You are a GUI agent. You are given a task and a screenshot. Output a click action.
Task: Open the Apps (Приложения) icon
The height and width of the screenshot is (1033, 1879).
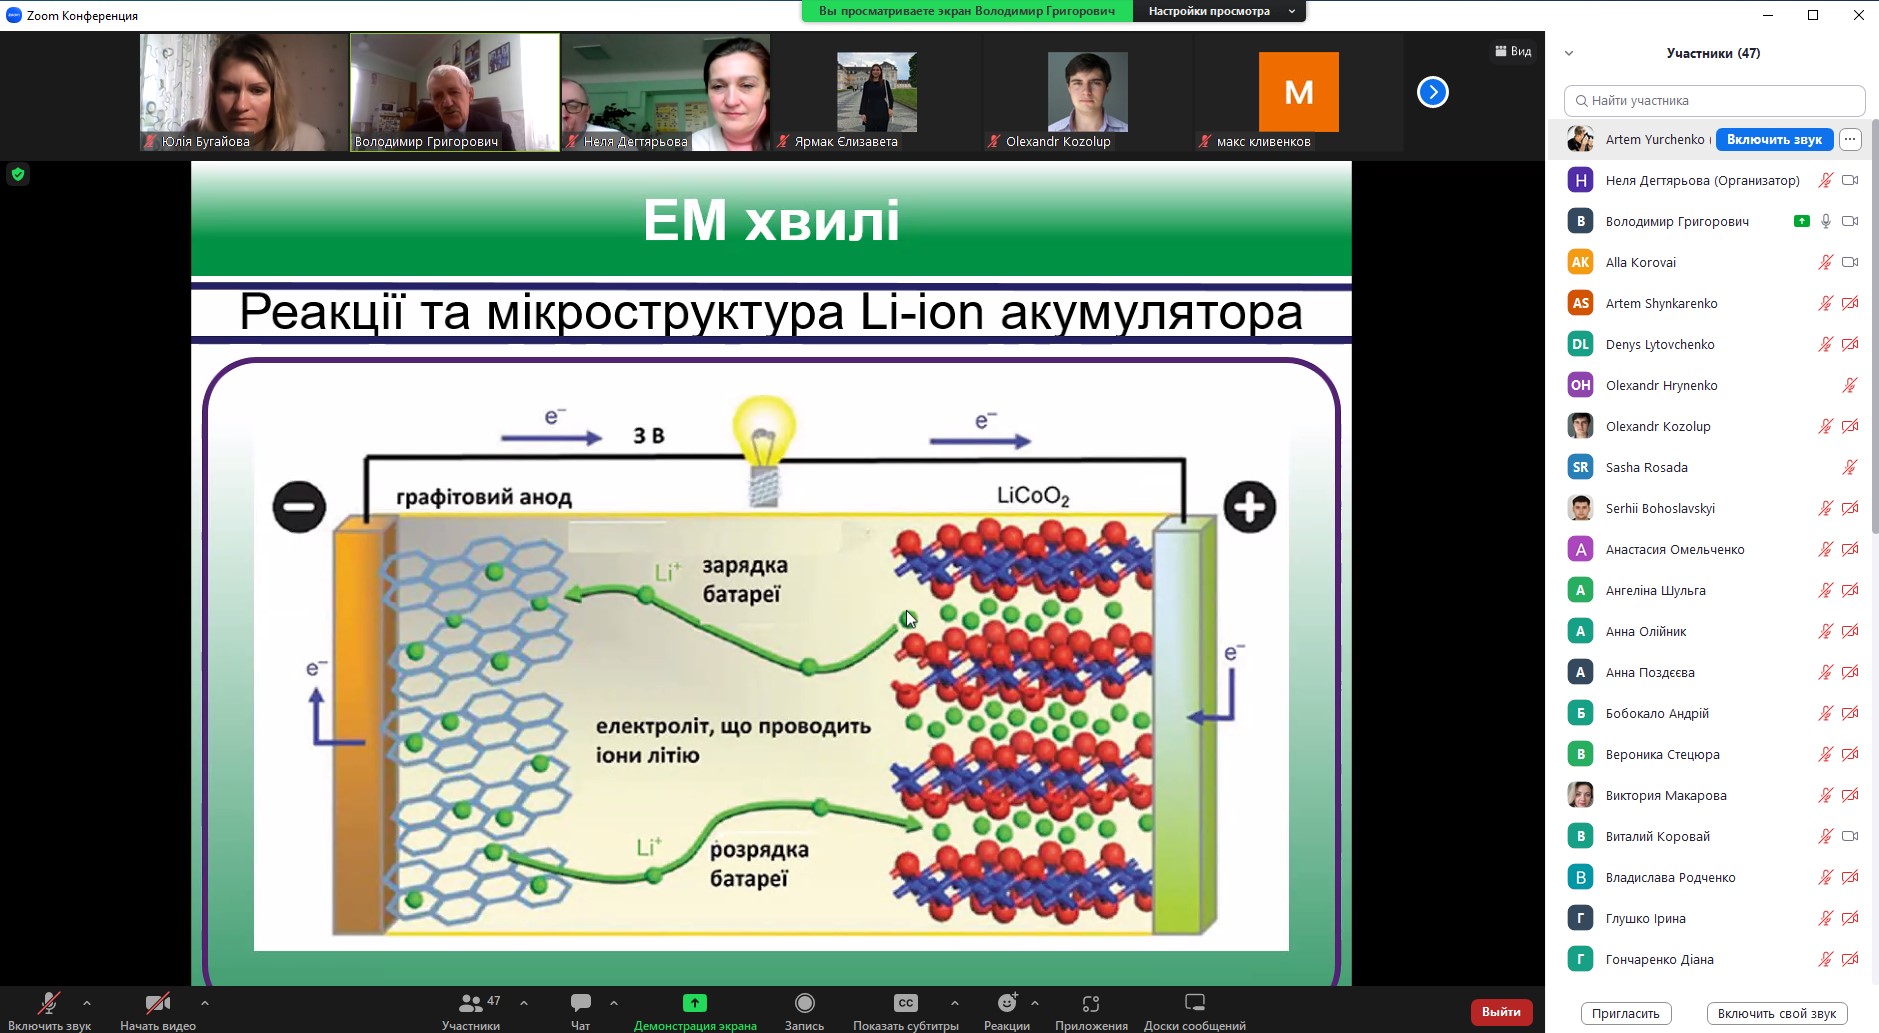coord(1090,1003)
